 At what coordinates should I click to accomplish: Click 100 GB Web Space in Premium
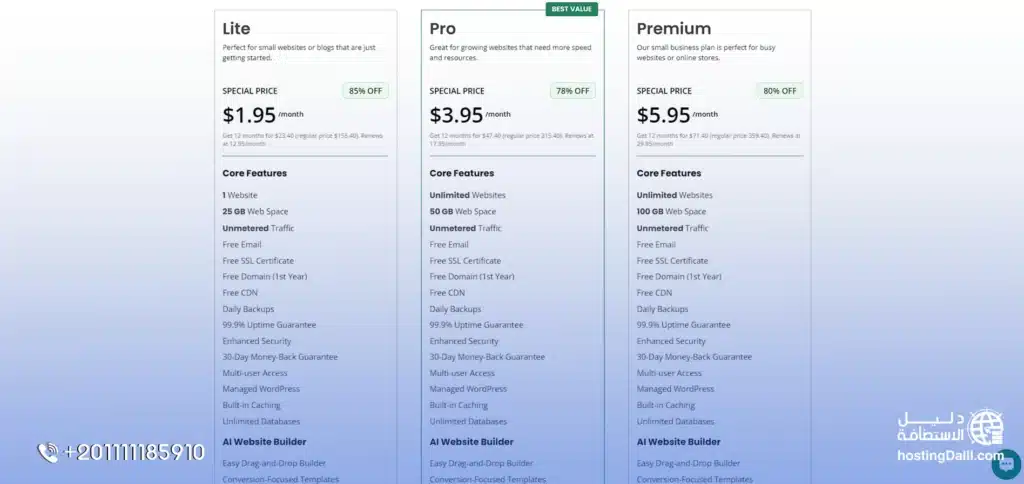point(671,211)
